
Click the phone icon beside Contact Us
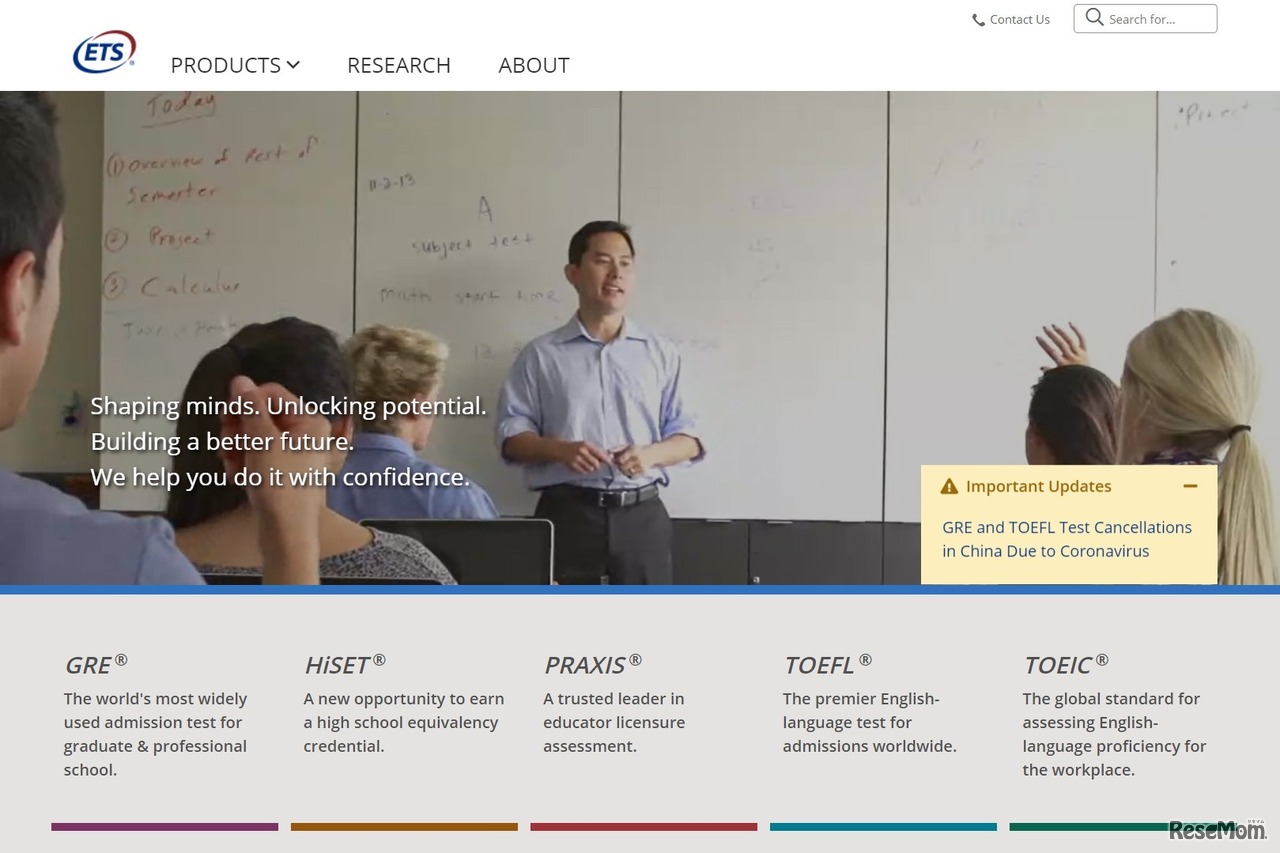(x=978, y=19)
